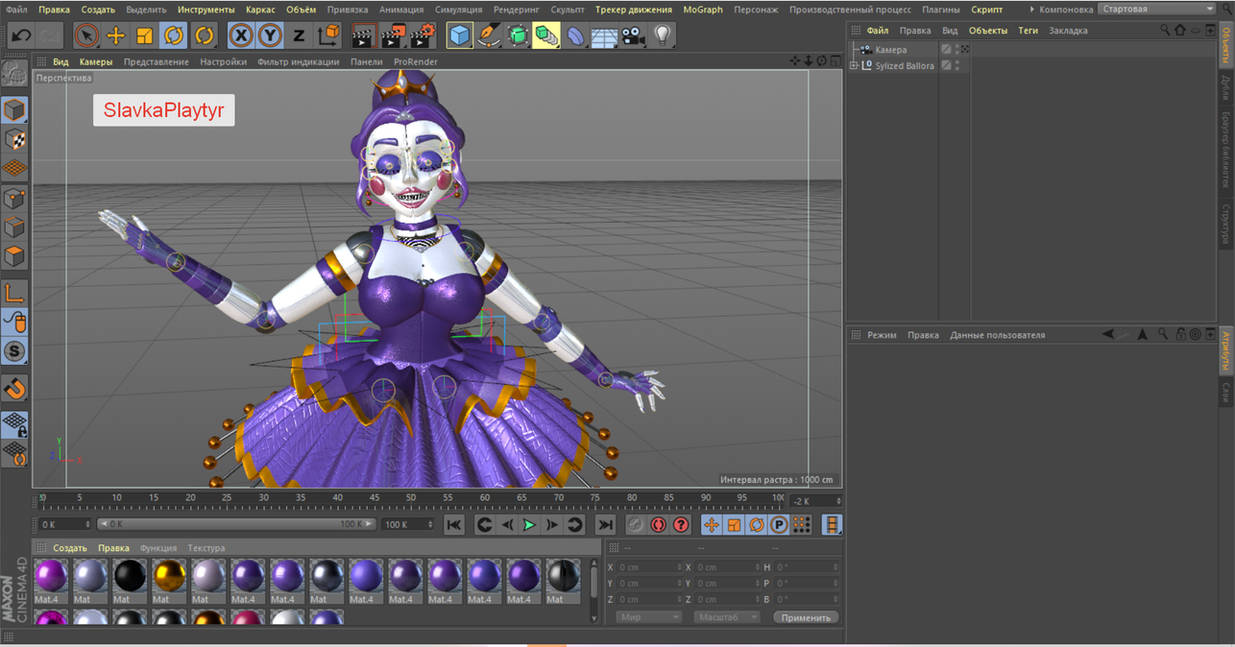The width and height of the screenshot is (1235, 647).
Task: Select the Move tool in the toolbar
Action: (116, 35)
